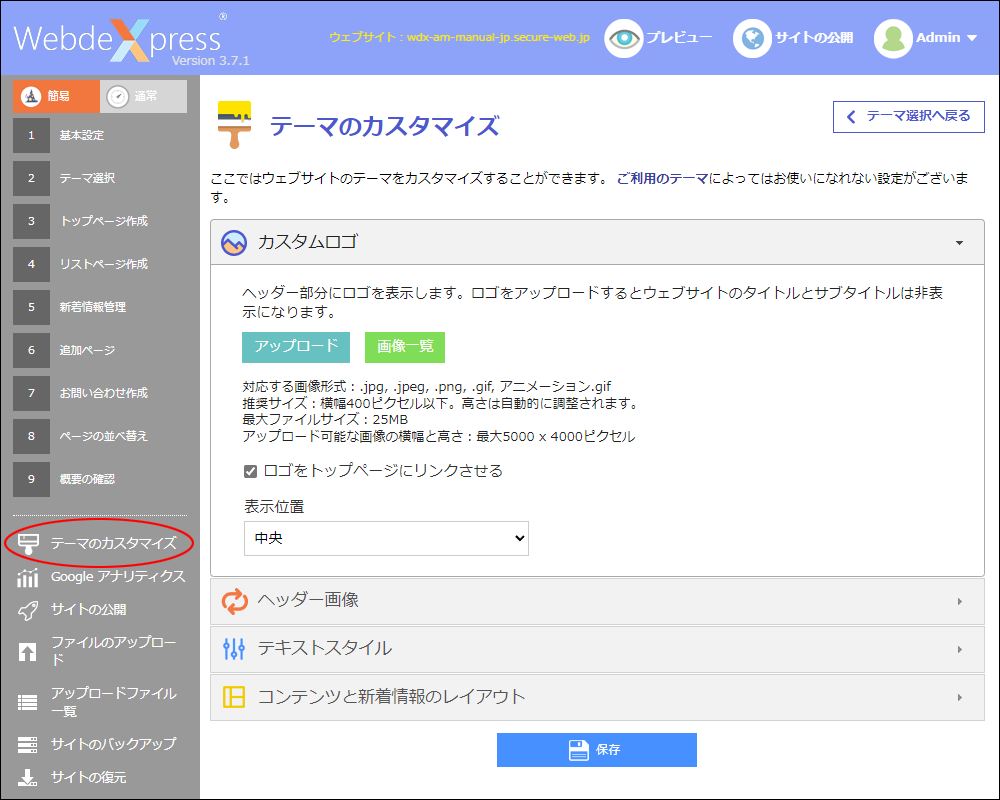Viewport: 1000px width, 800px height.
Task: Open サイトのバックアップ sidebar link
Action: click(114, 744)
